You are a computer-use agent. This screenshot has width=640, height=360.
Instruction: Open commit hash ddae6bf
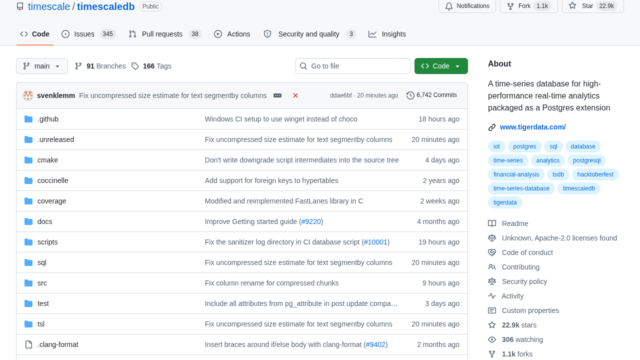tap(340, 96)
